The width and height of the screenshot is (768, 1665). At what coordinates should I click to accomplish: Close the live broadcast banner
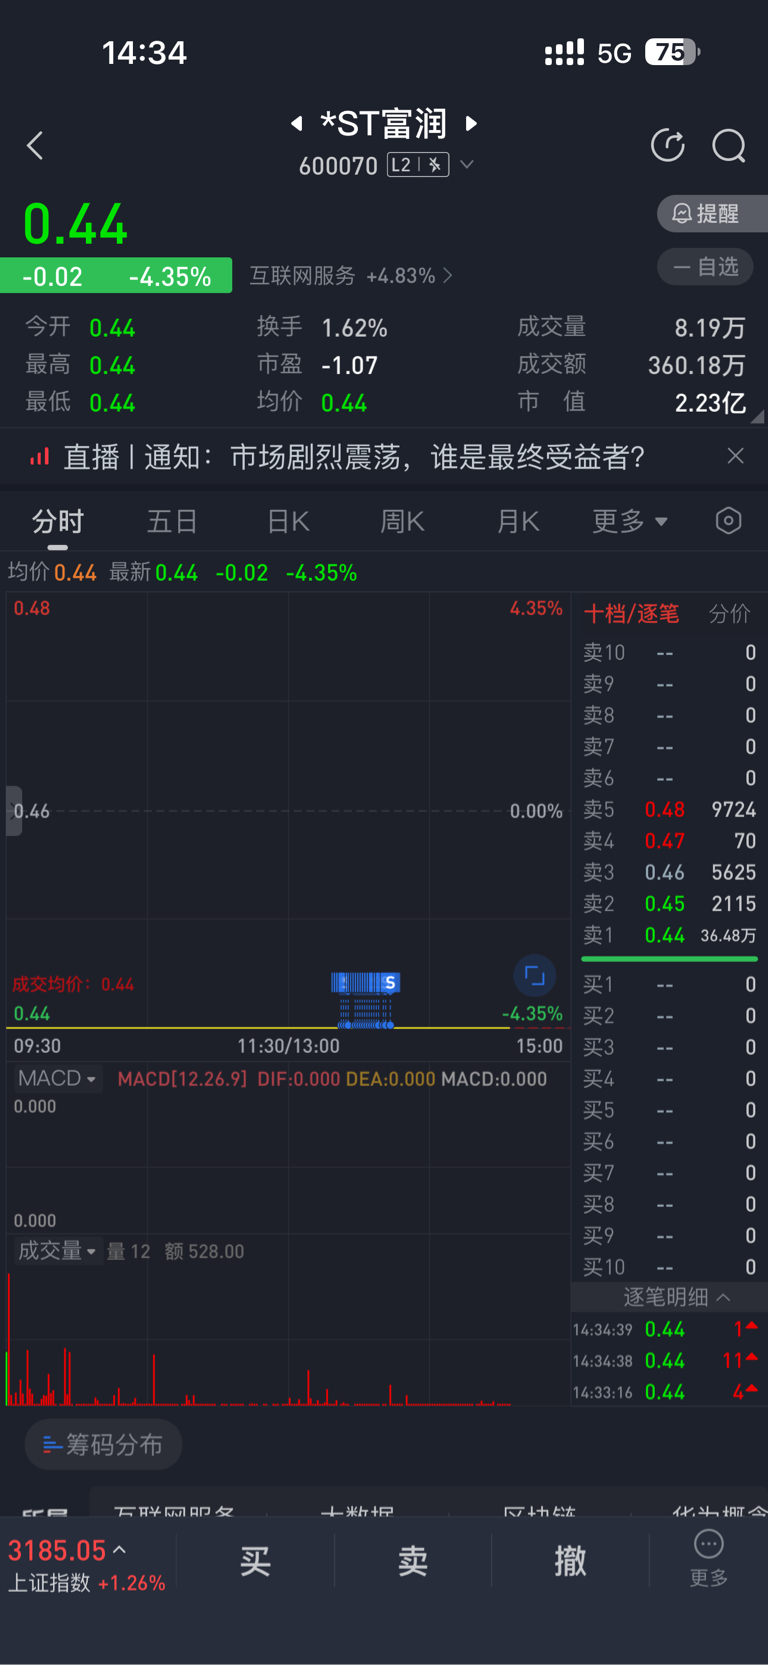point(735,456)
